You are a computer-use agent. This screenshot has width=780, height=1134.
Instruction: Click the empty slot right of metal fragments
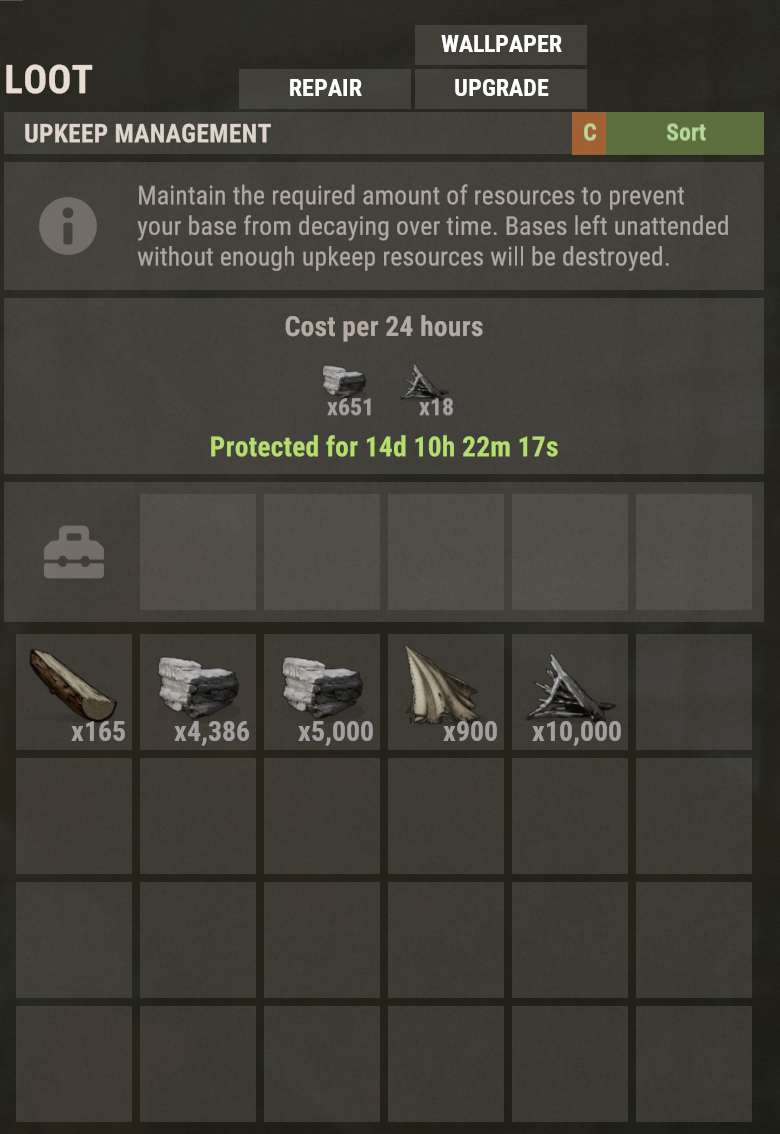(x=694, y=692)
